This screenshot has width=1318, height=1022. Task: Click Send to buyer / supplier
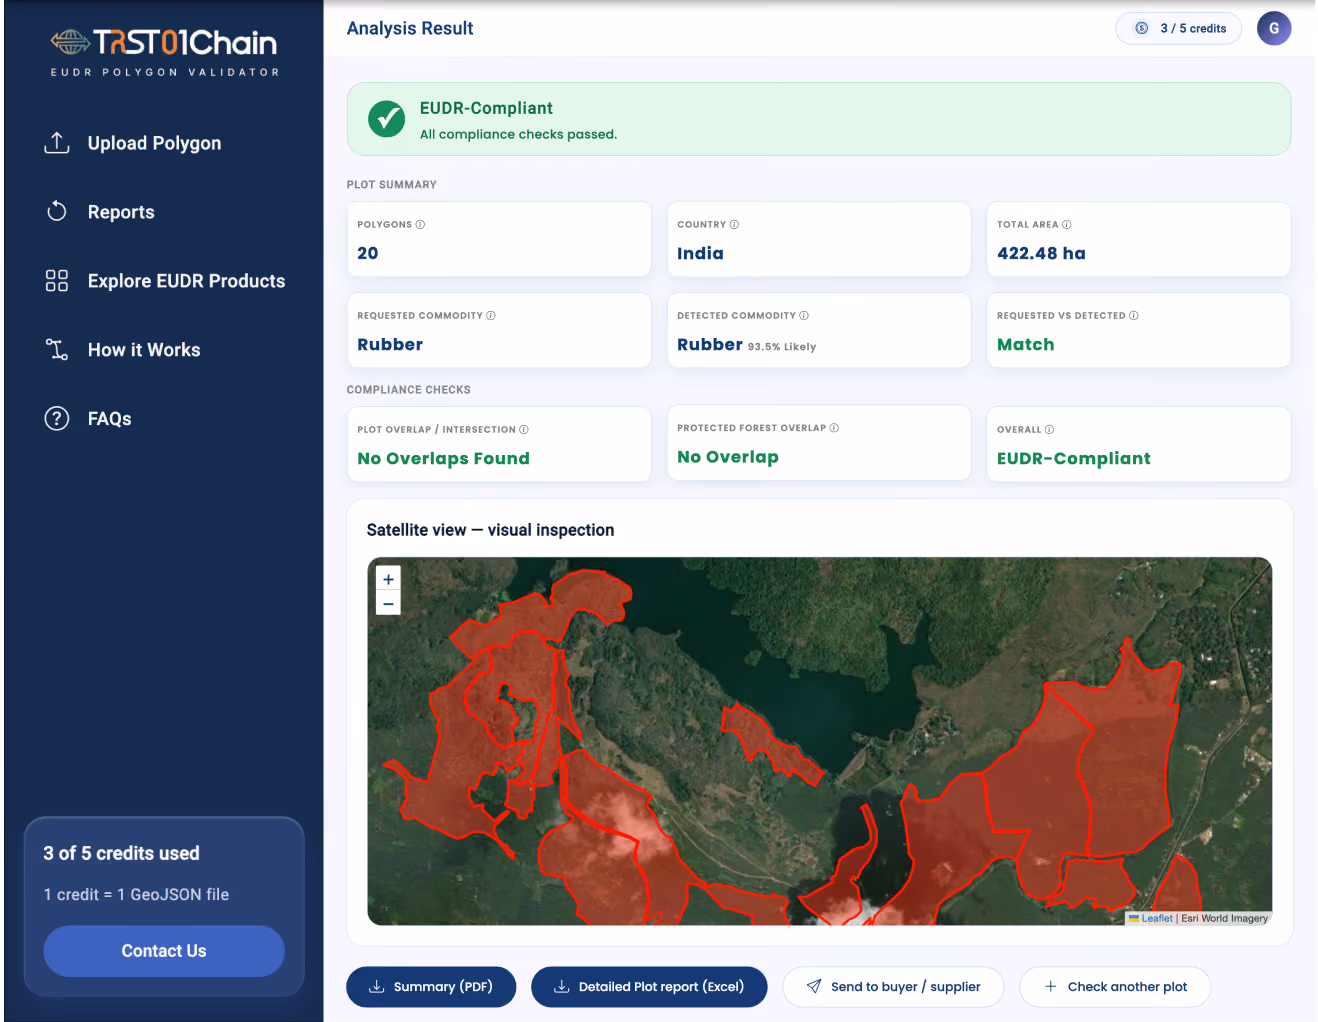[893, 987]
